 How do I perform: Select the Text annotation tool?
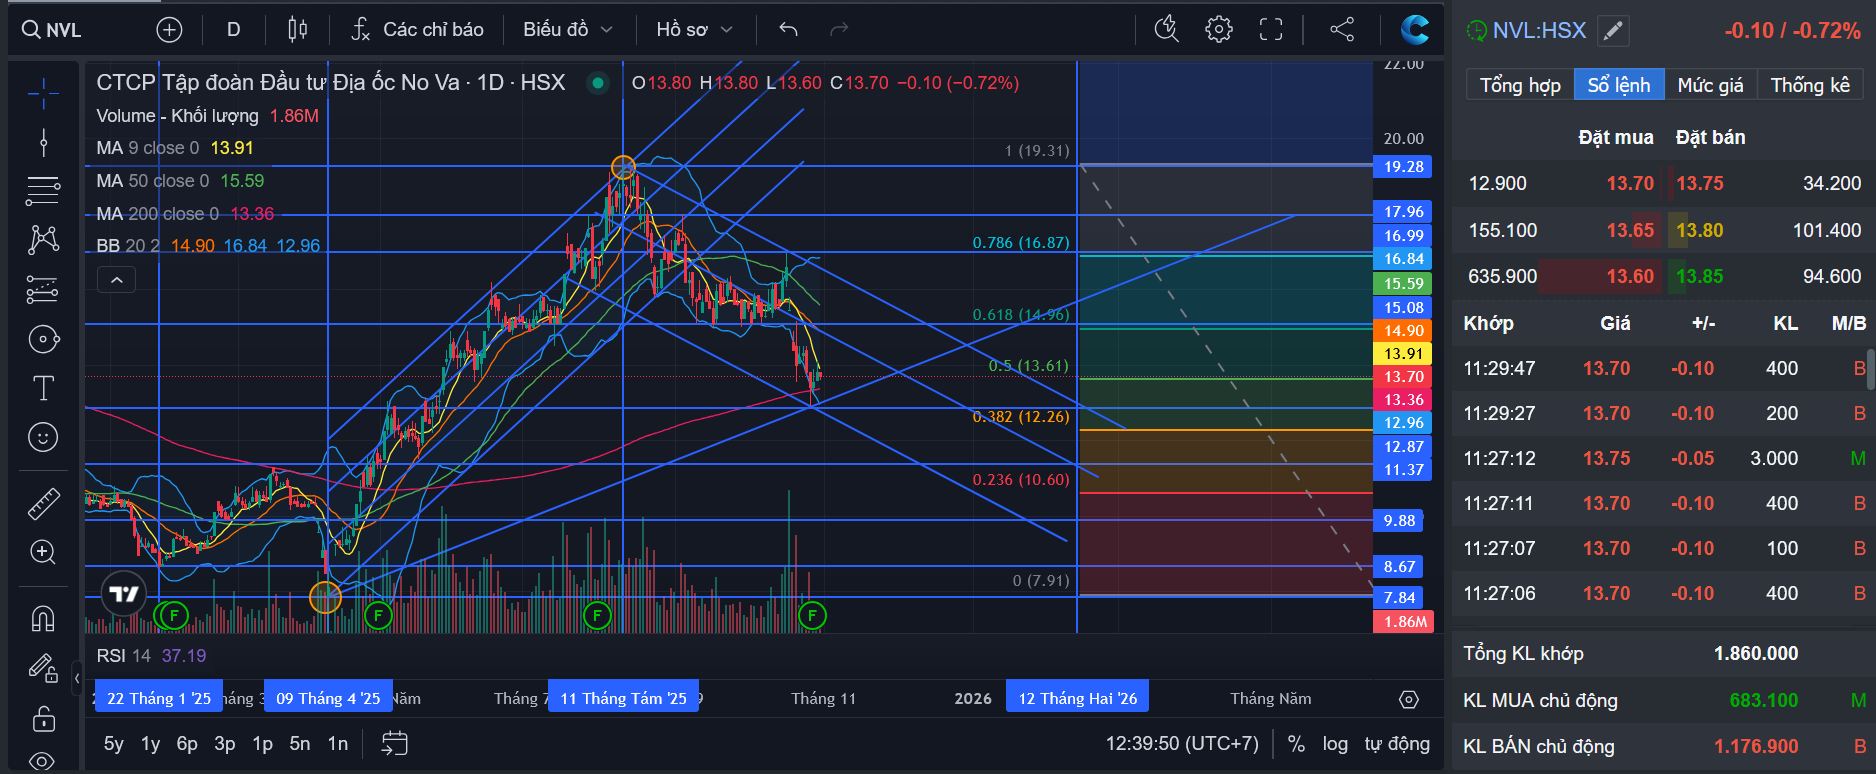point(43,388)
